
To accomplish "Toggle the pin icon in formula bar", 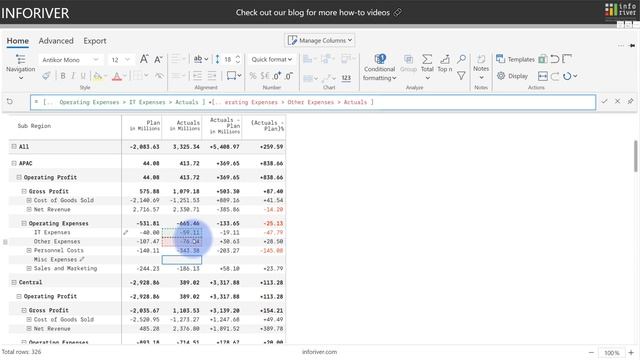I will point(631,101).
